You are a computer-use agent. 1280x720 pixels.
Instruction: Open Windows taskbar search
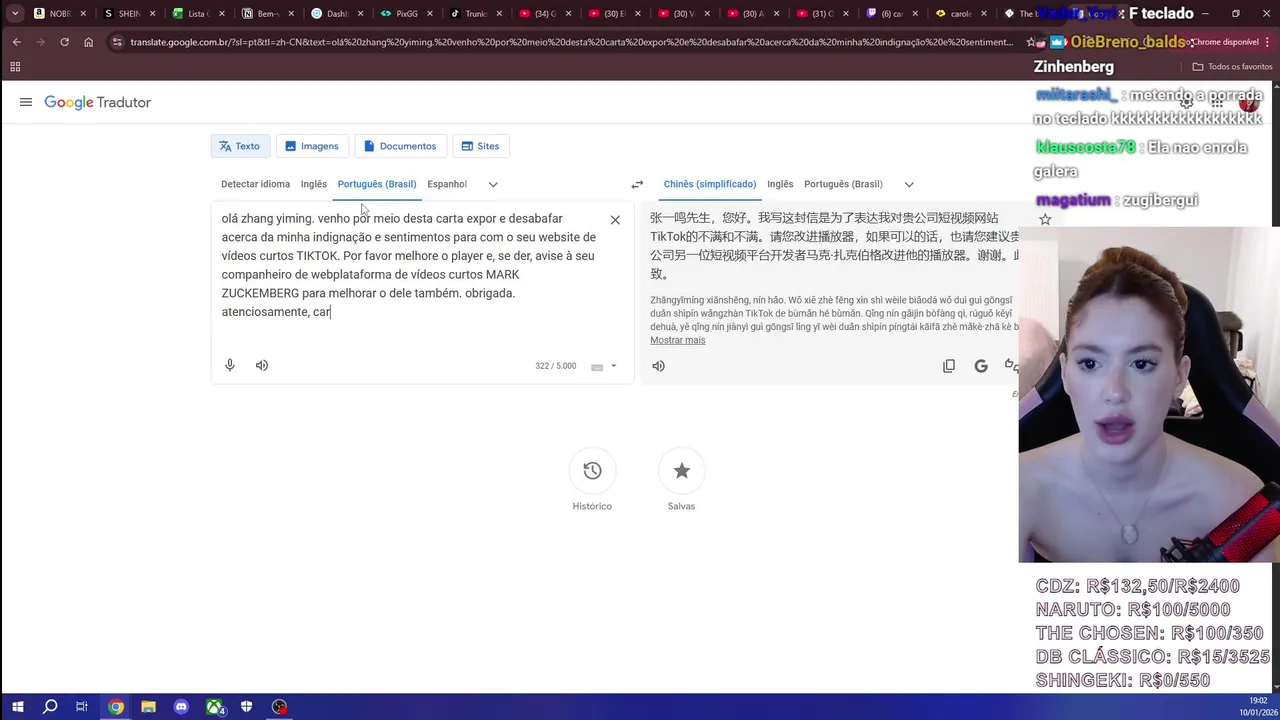click(50, 707)
